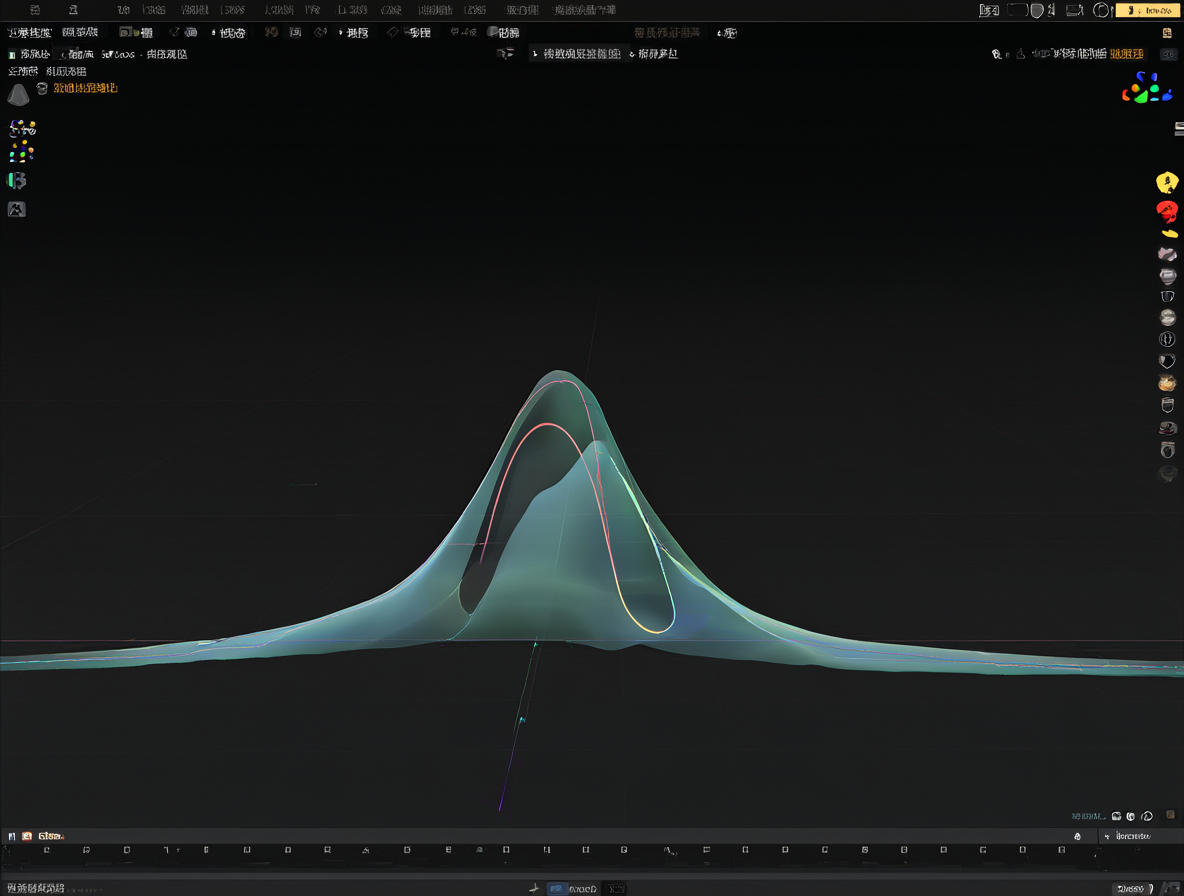Click the circle icon beside the yellow button

1102,11
